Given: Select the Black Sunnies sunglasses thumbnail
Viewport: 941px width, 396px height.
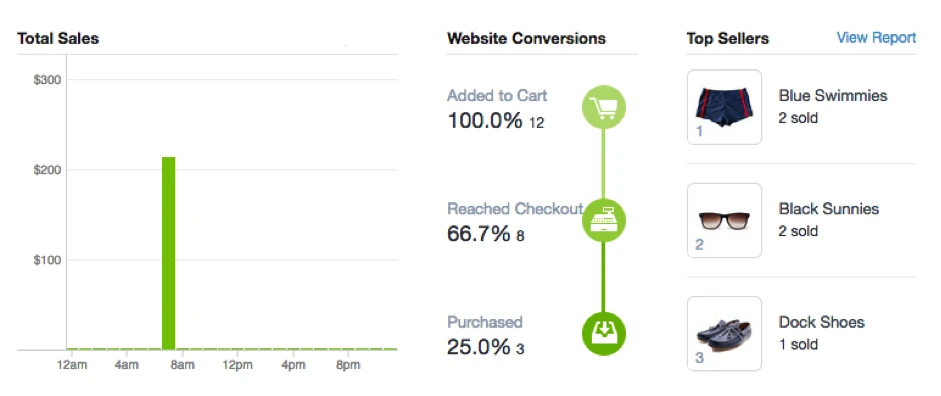Looking at the screenshot, I should click(x=724, y=220).
